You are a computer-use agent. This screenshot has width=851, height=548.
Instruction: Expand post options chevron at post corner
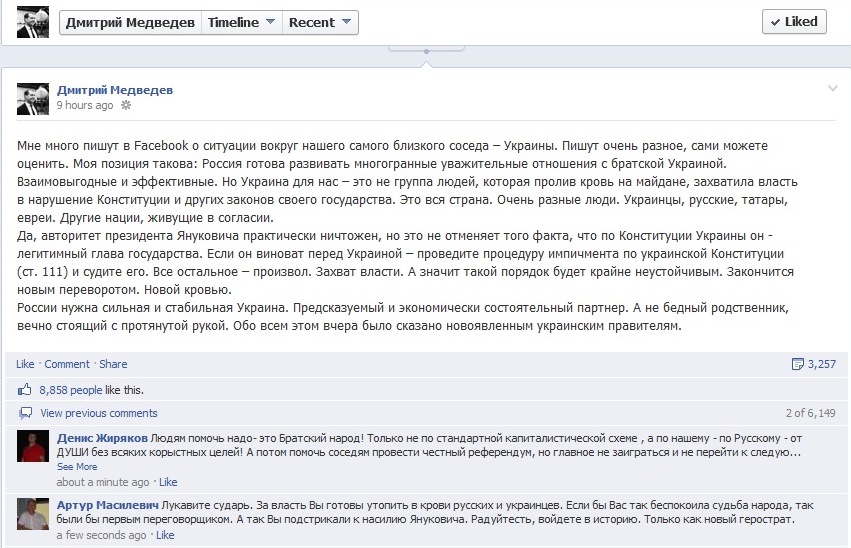tap(832, 89)
